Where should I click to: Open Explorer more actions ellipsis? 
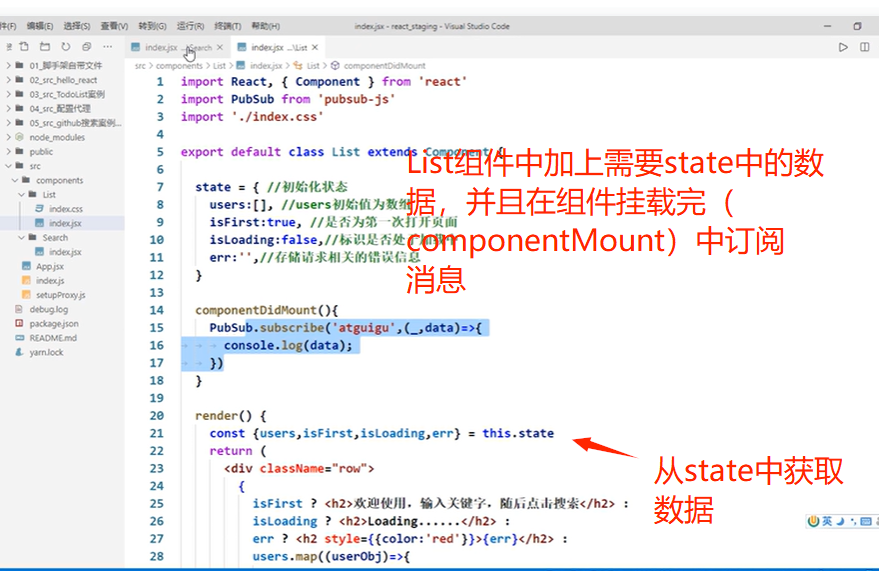point(108,47)
